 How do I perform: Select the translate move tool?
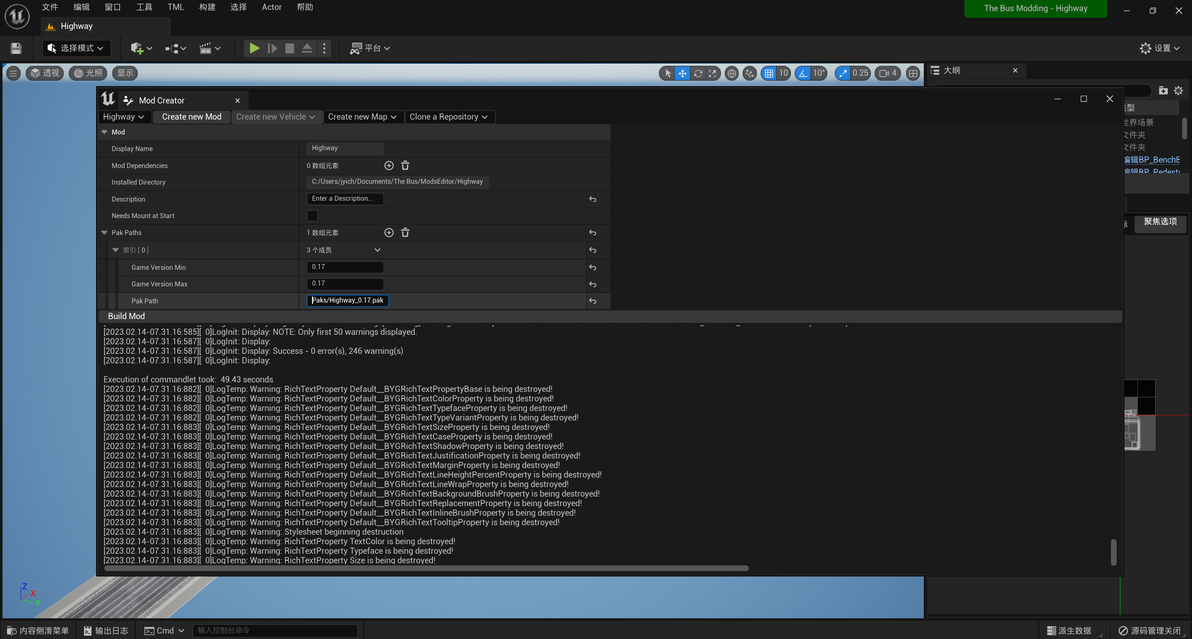click(683, 73)
